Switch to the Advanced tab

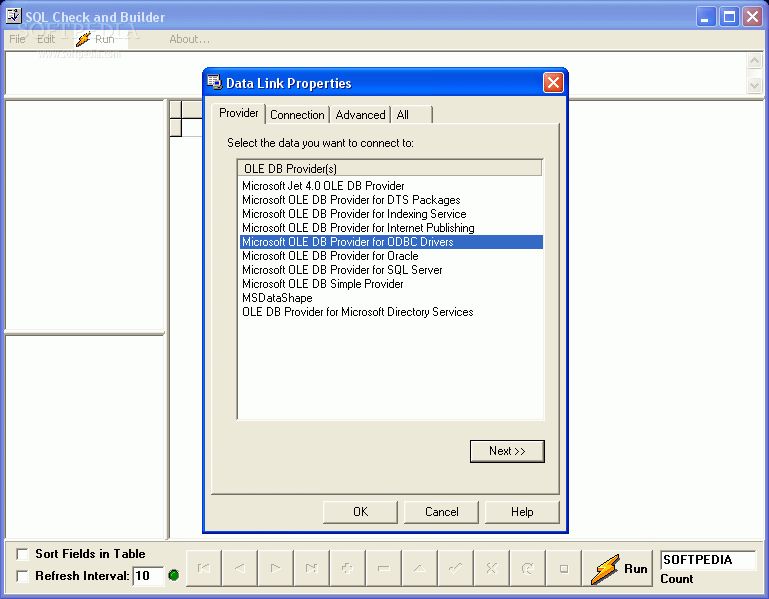(x=360, y=115)
